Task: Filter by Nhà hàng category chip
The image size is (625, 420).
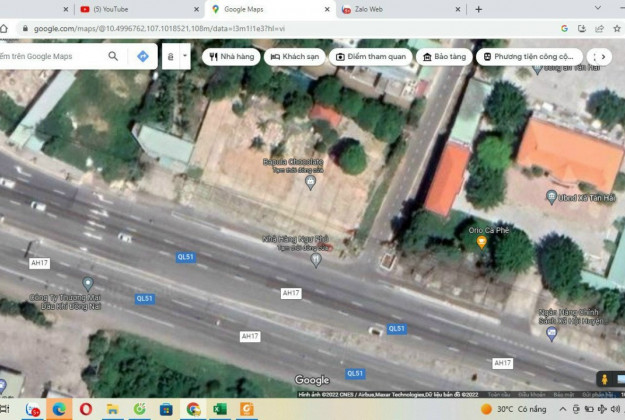Action: point(231,57)
